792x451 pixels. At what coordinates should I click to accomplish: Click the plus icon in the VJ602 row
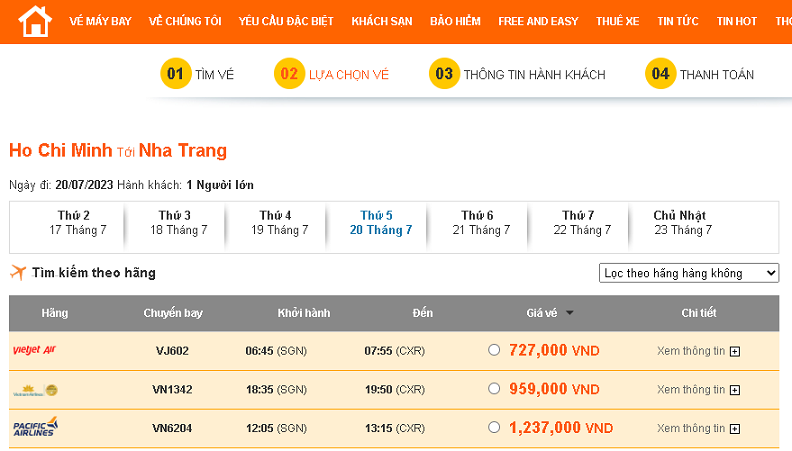(x=735, y=352)
